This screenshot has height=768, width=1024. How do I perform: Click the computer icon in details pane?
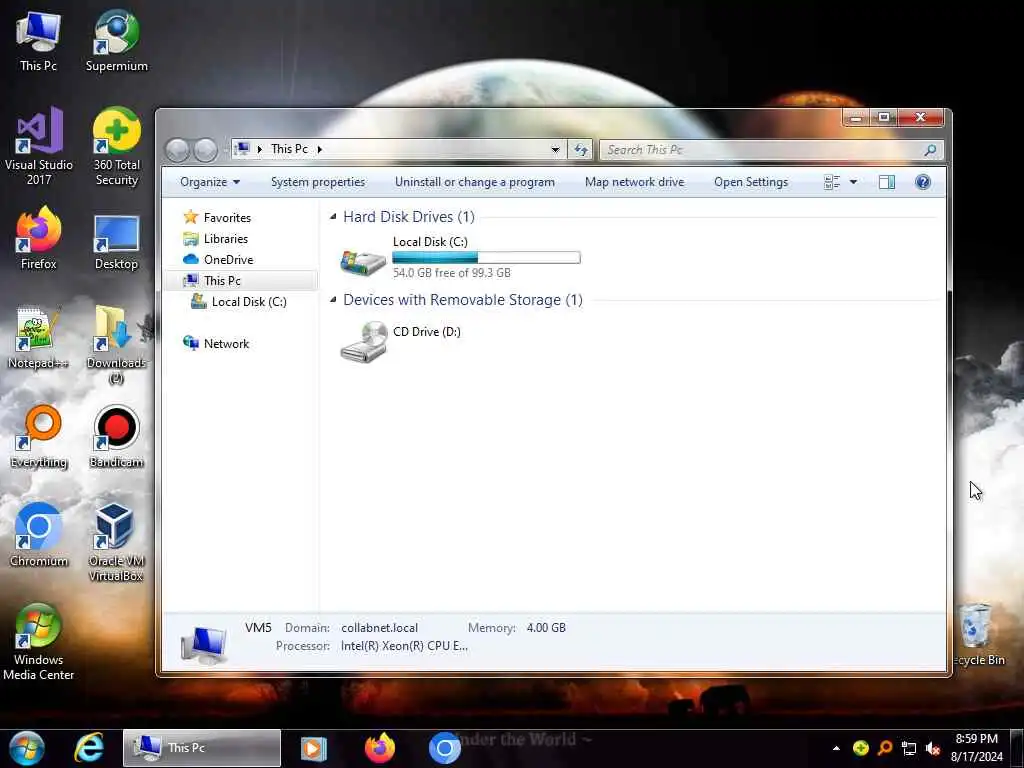[204, 645]
